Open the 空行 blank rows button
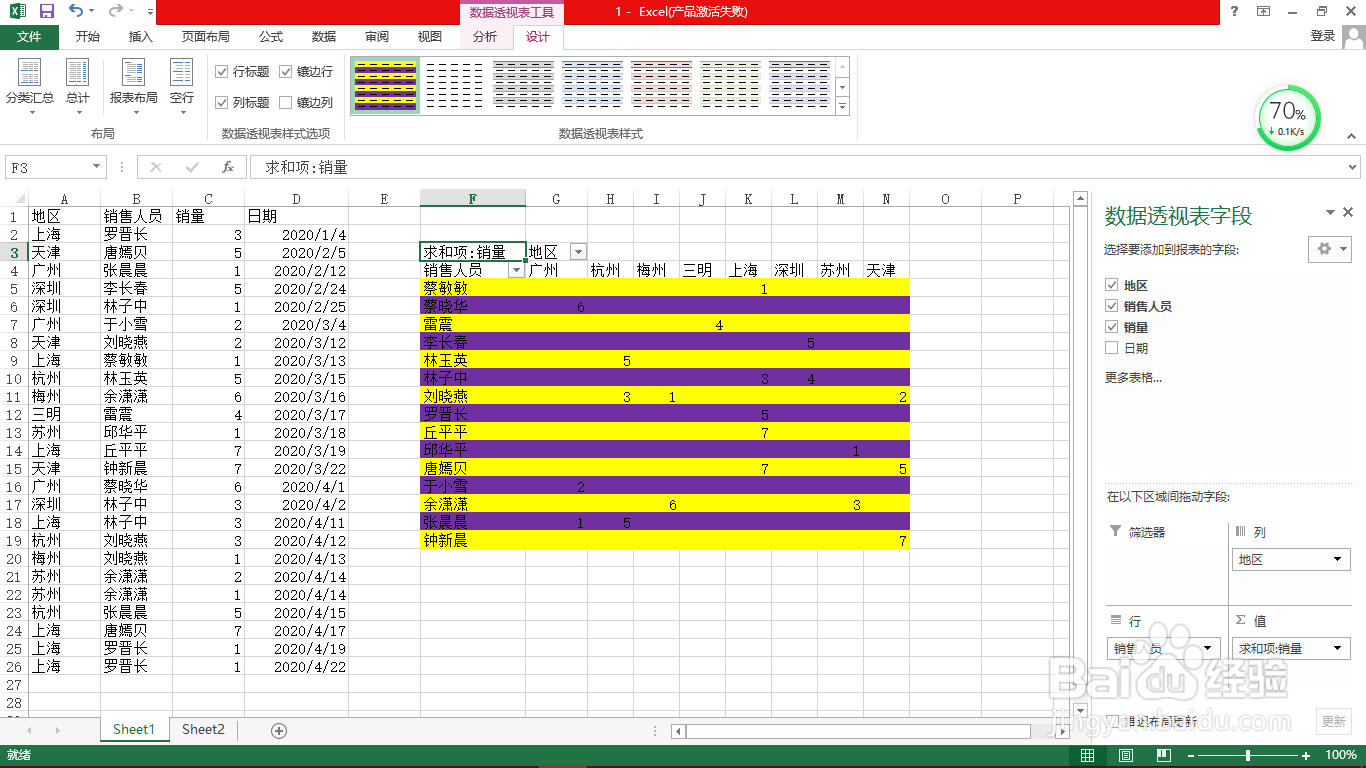 [x=182, y=87]
